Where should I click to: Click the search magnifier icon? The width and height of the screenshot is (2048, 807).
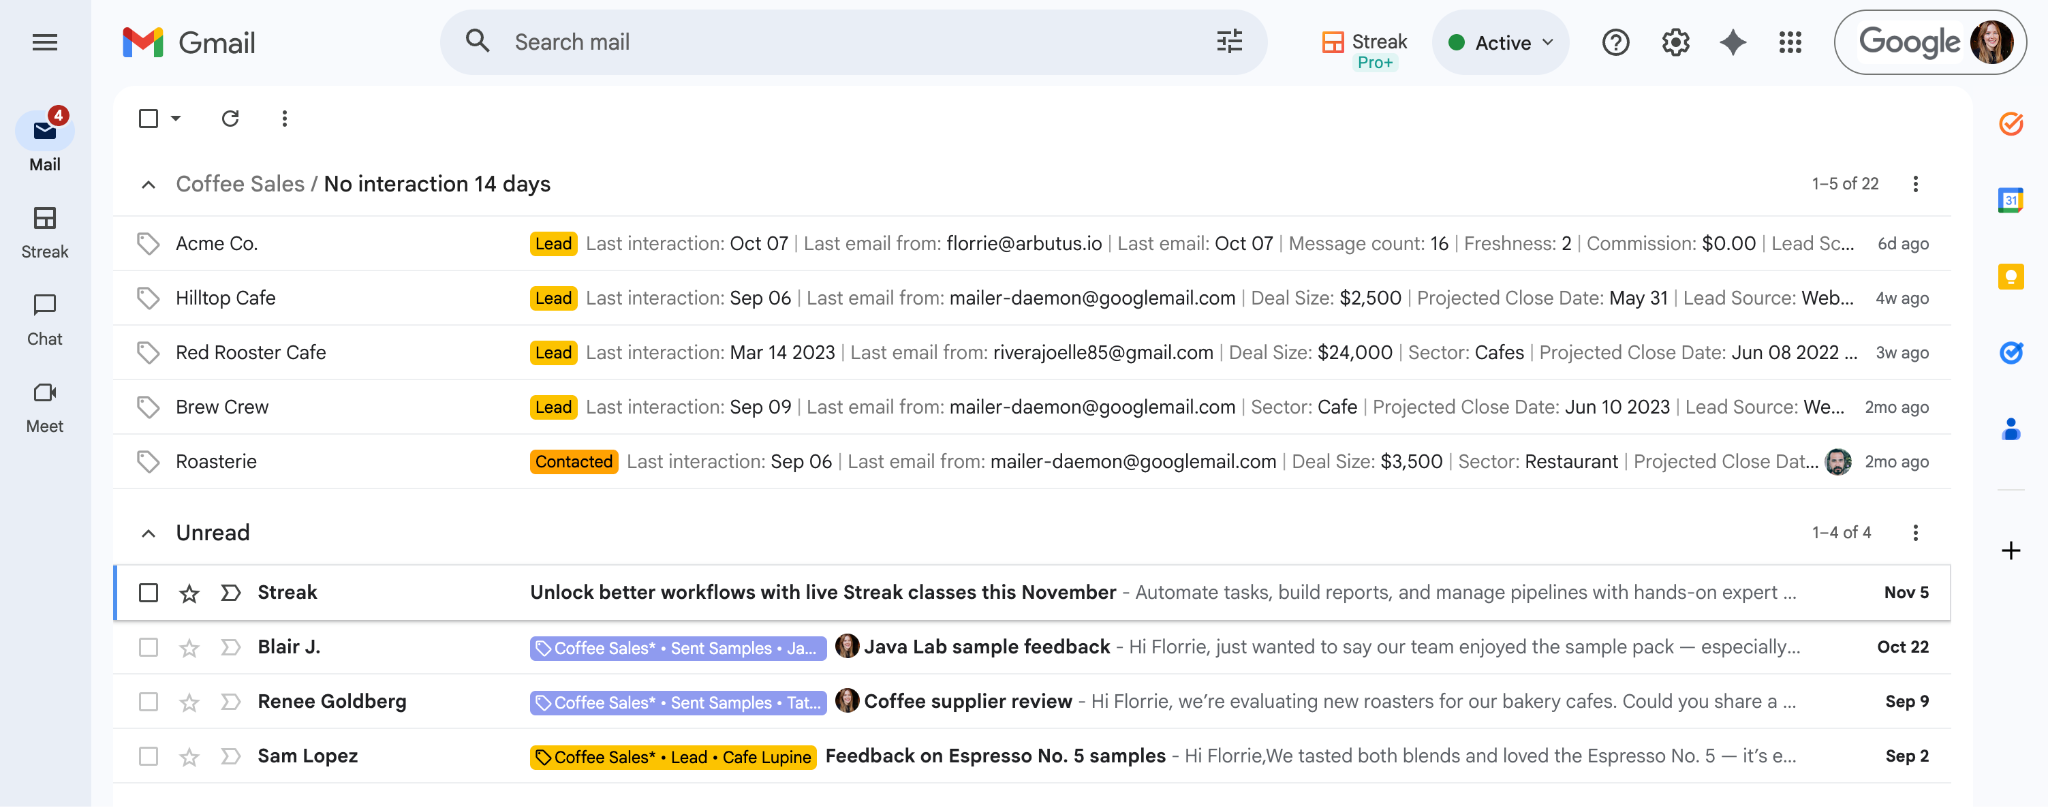pyautogui.click(x=478, y=41)
